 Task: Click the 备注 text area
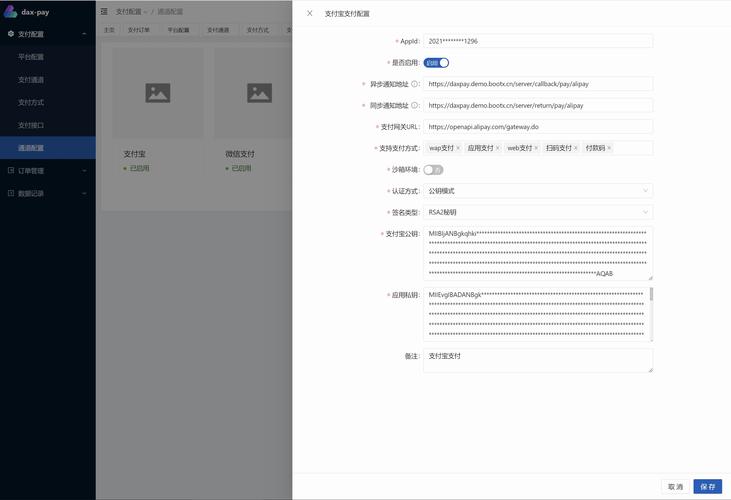coord(538,361)
